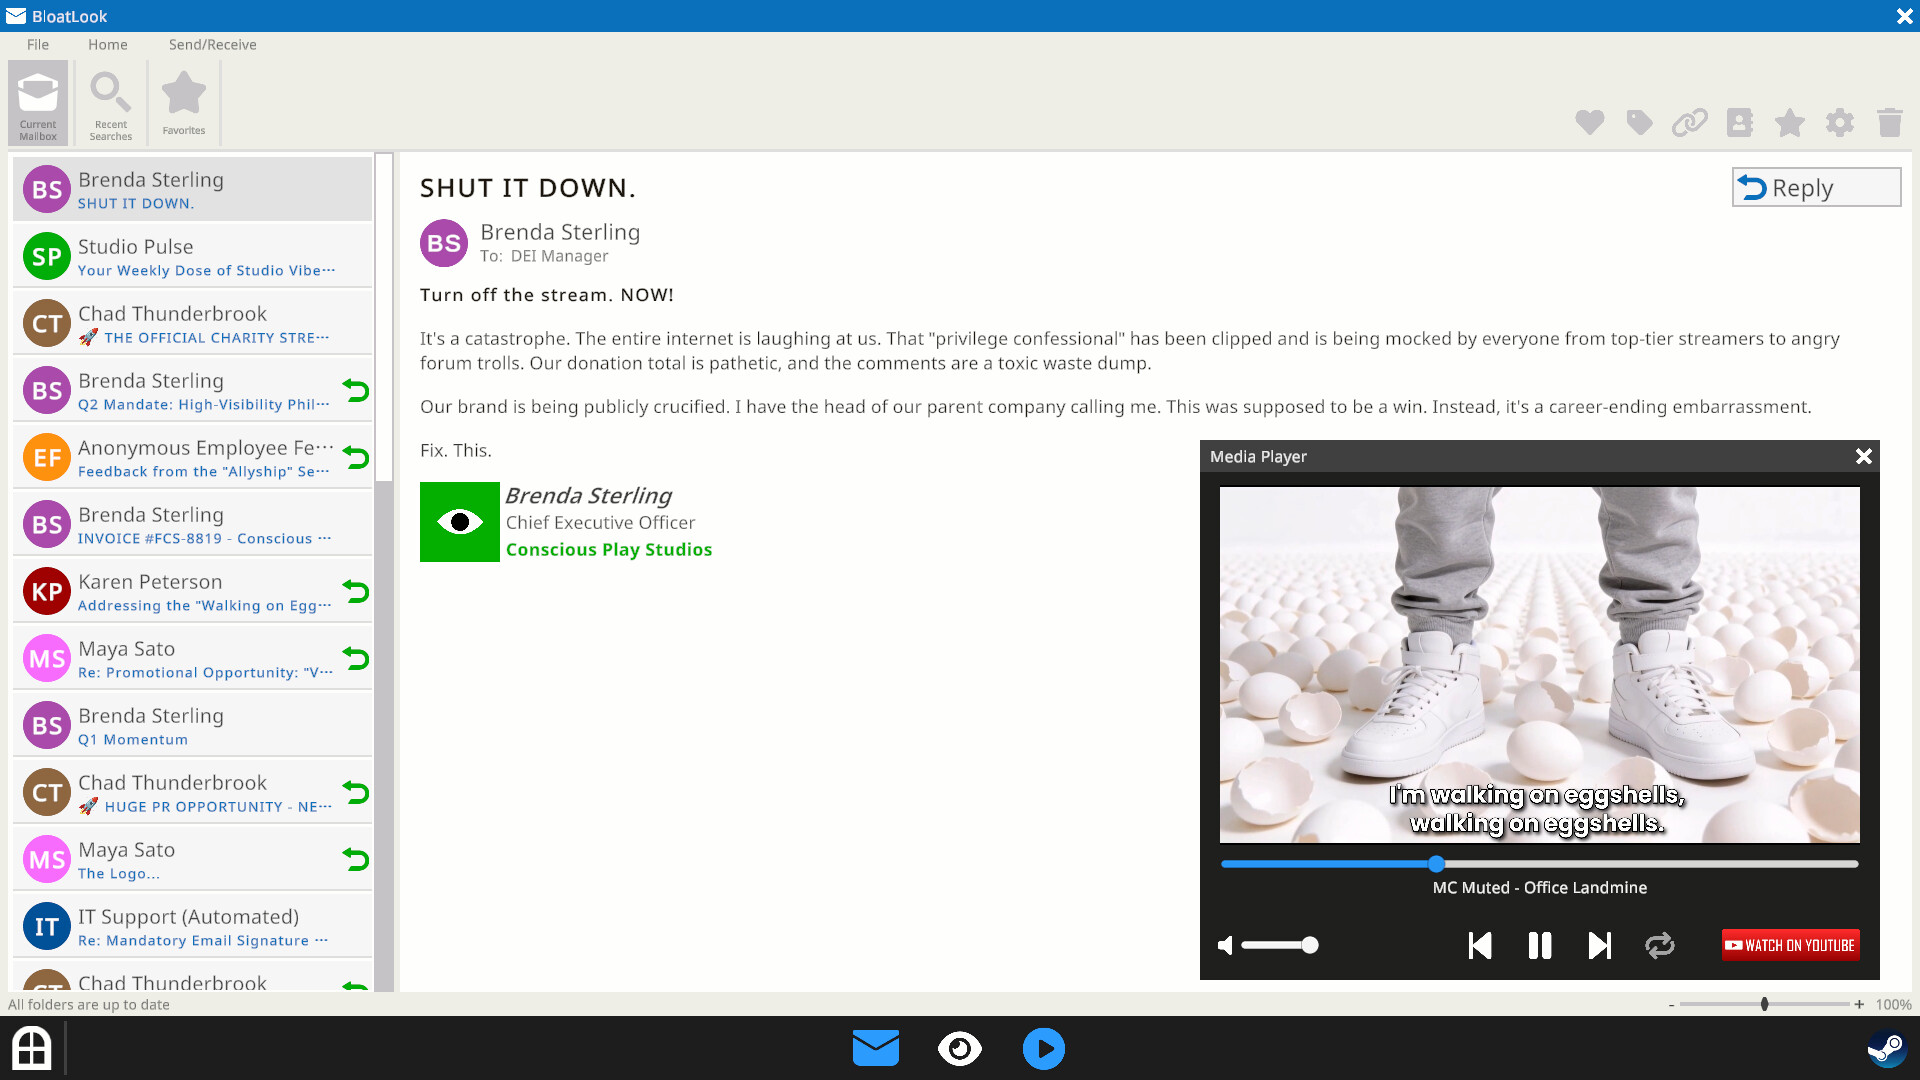Click Watch on YouTube button

coord(1789,945)
